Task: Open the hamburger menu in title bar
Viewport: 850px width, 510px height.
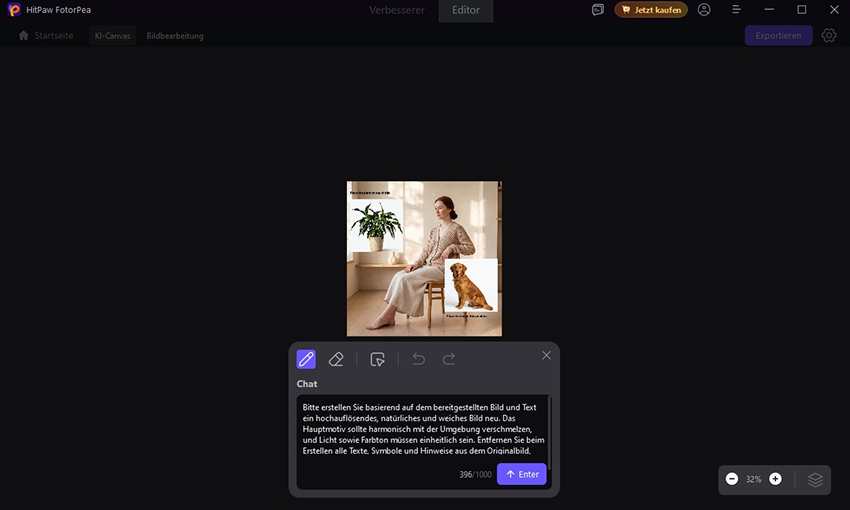Action: point(737,10)
